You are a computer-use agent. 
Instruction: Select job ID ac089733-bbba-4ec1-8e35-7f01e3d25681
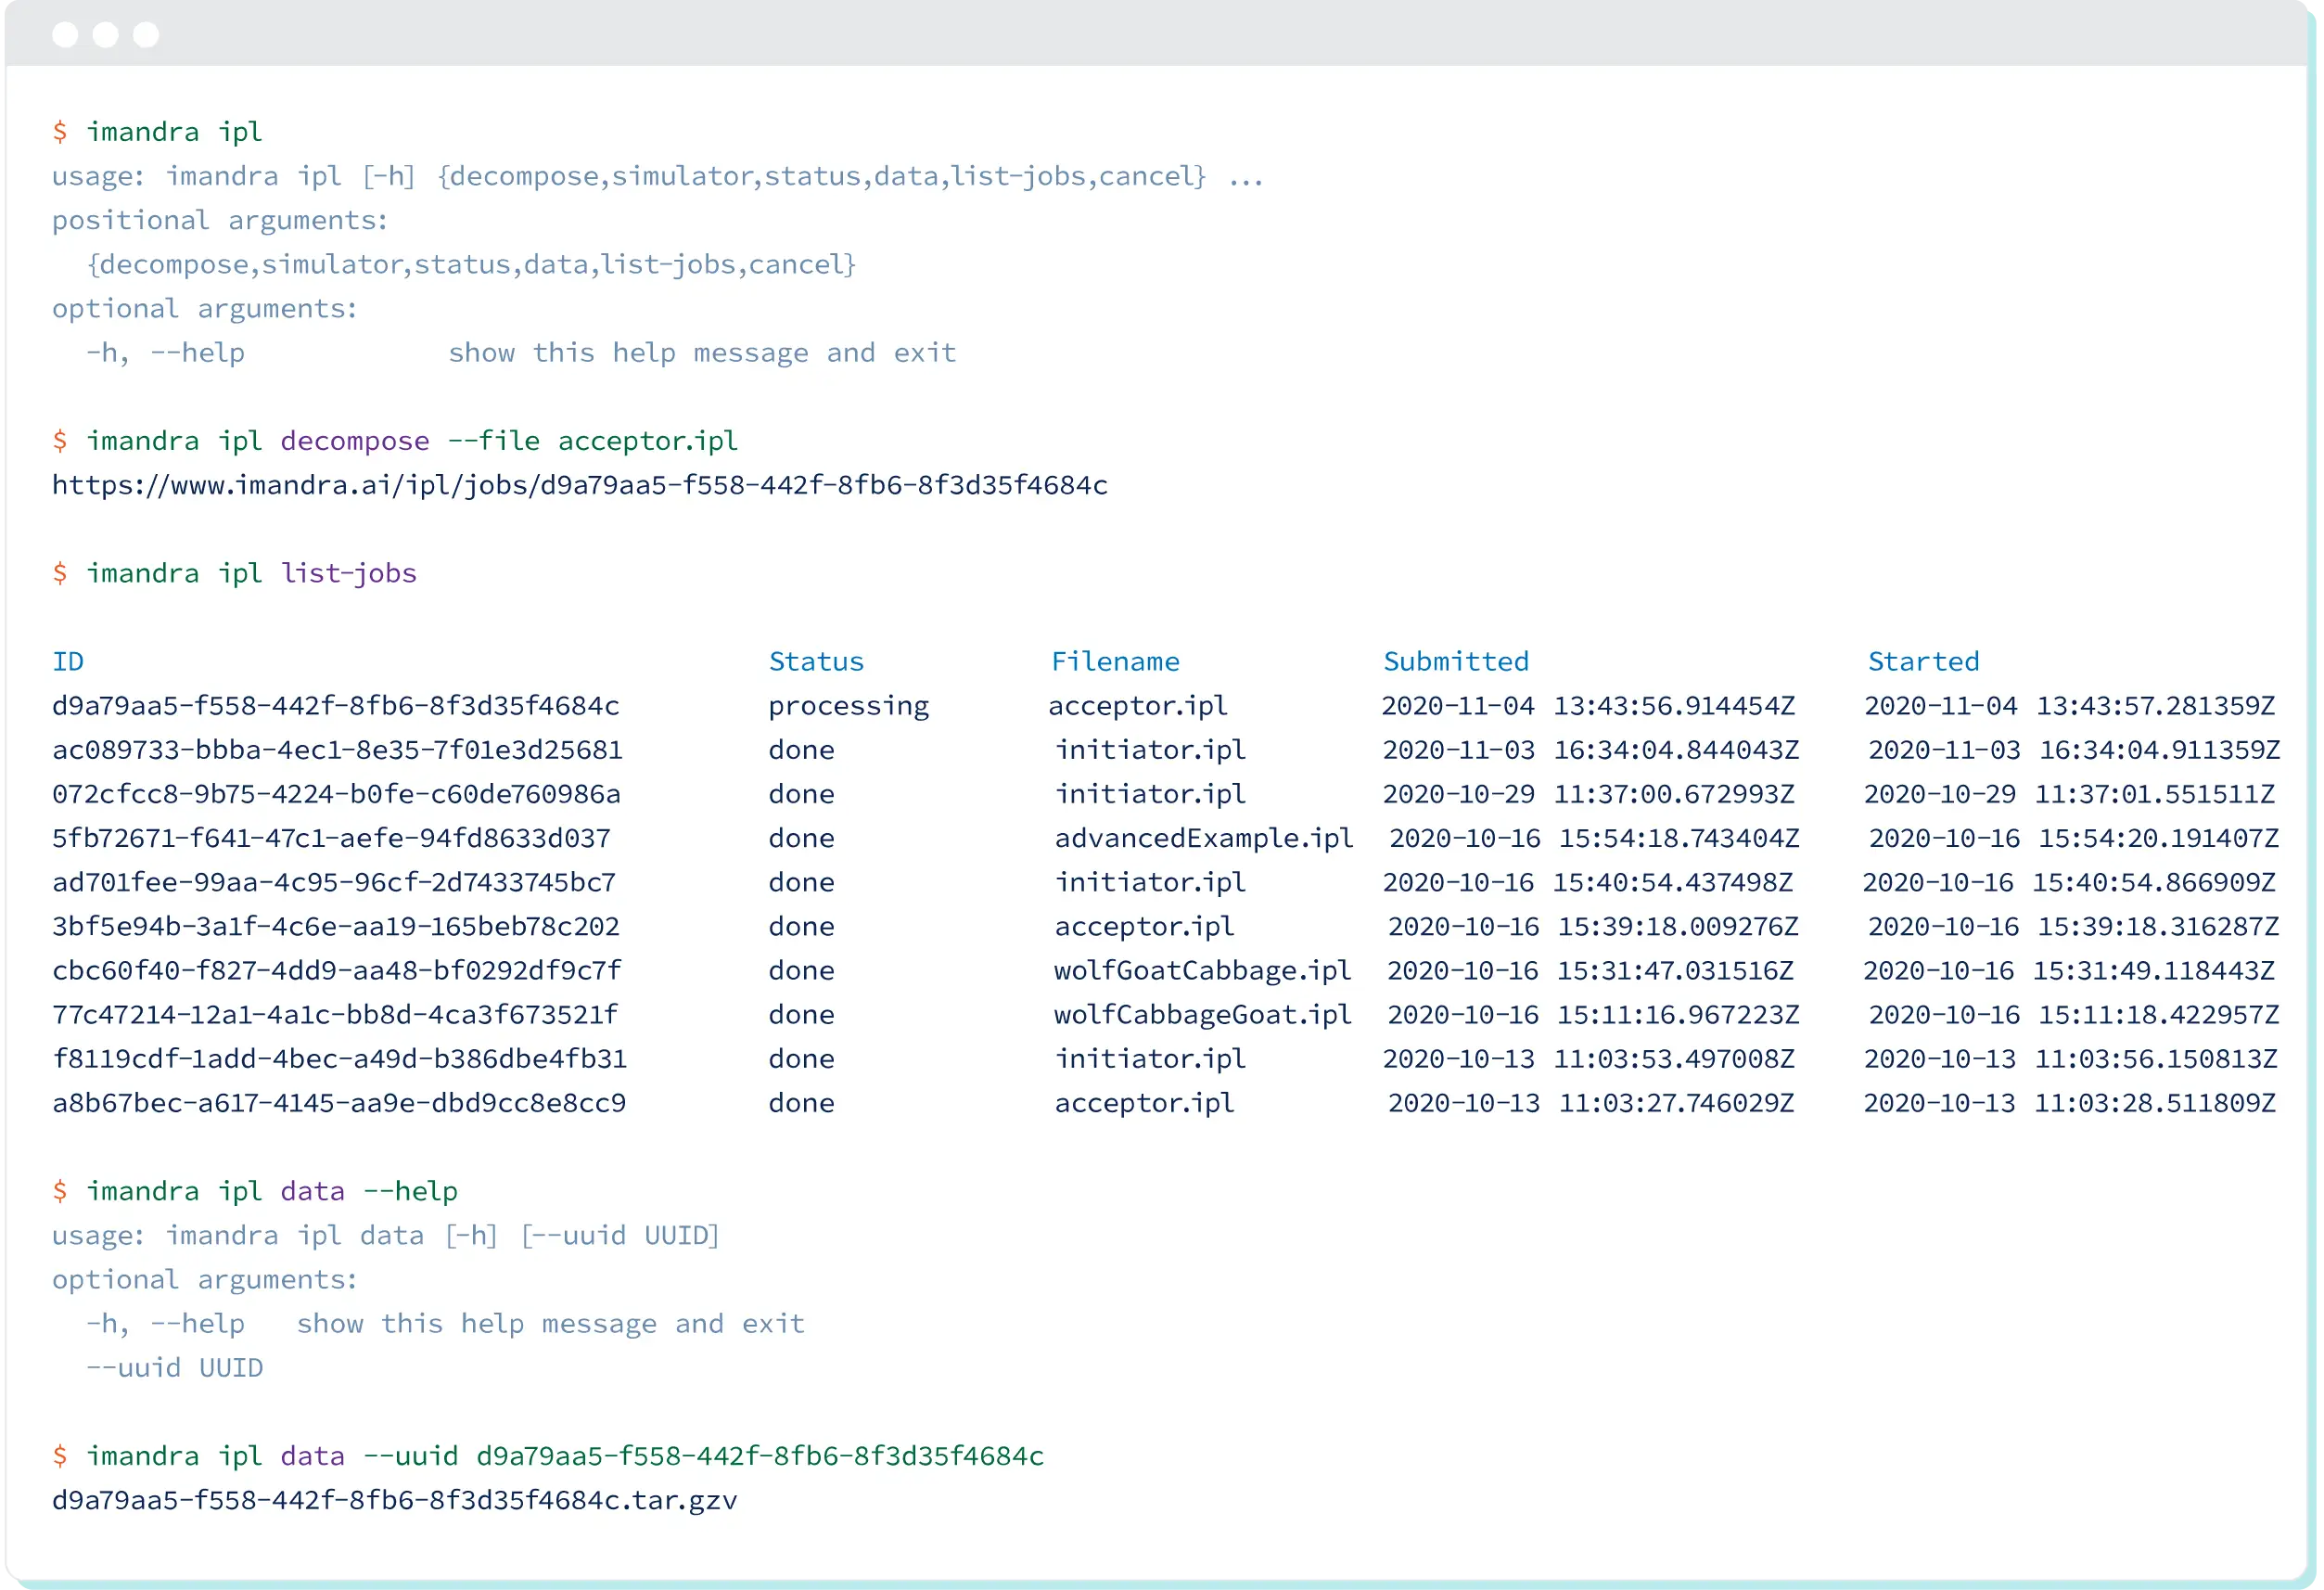pos(337,750)
